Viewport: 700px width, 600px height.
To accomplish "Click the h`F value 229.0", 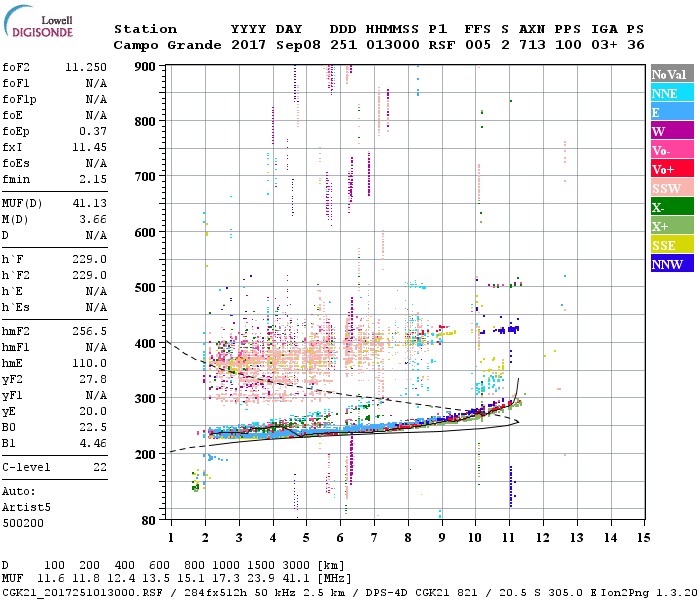I will click(x=89, y=259).
